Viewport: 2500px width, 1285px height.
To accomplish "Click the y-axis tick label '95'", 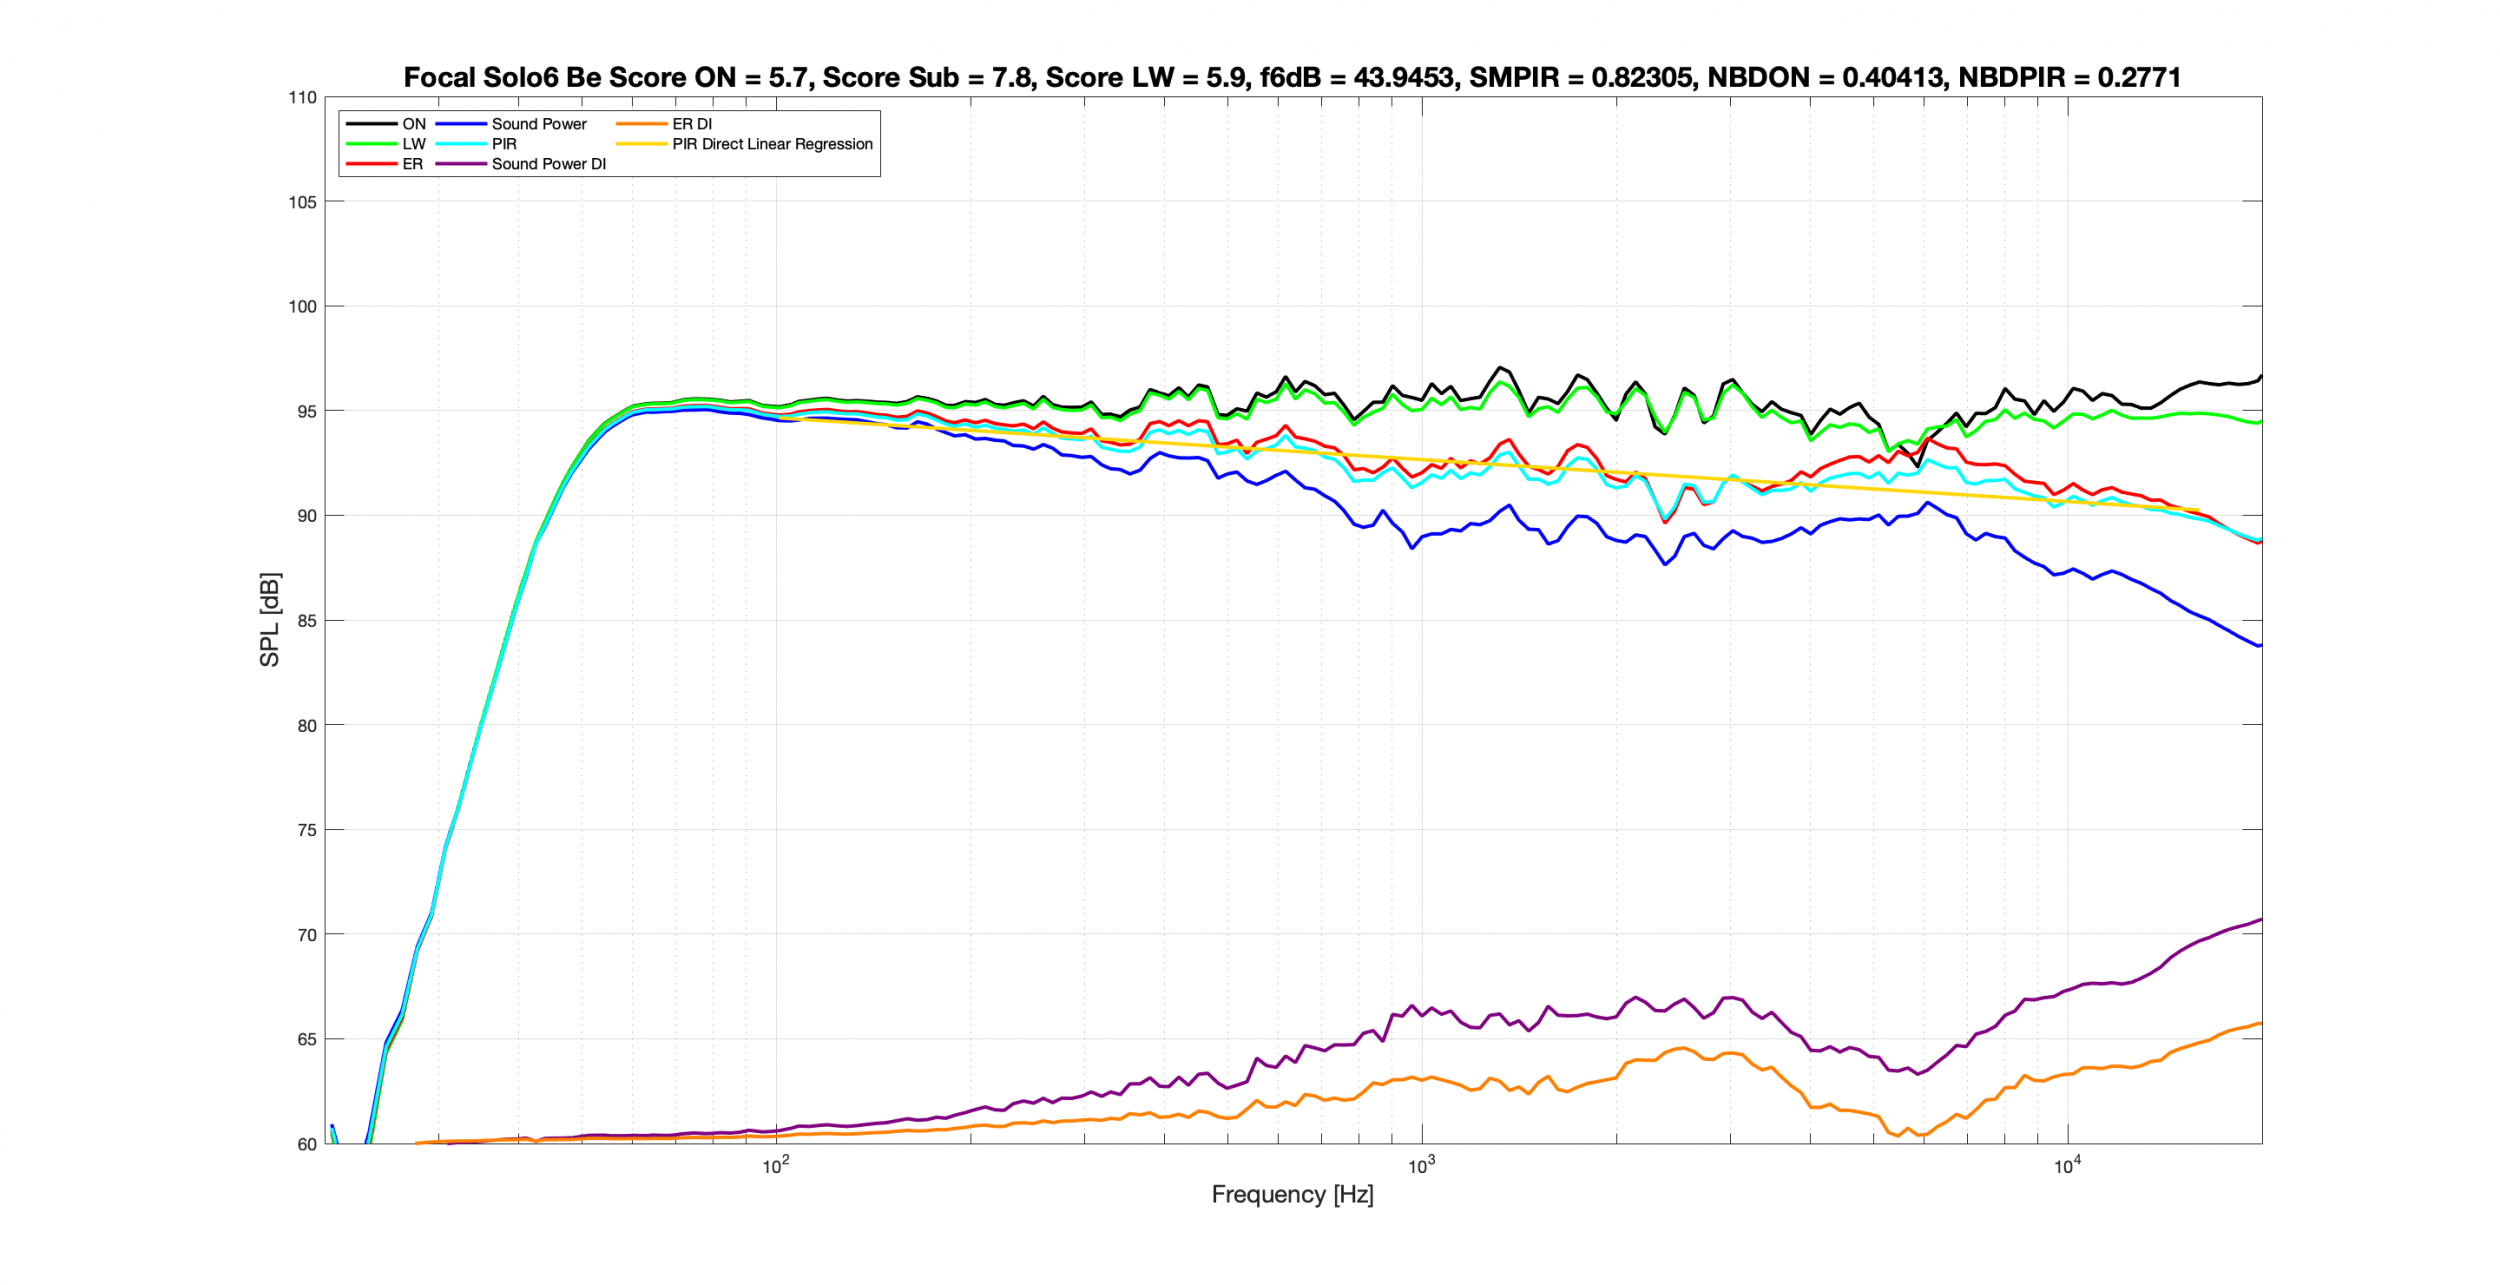I will [x=307, y=412].
